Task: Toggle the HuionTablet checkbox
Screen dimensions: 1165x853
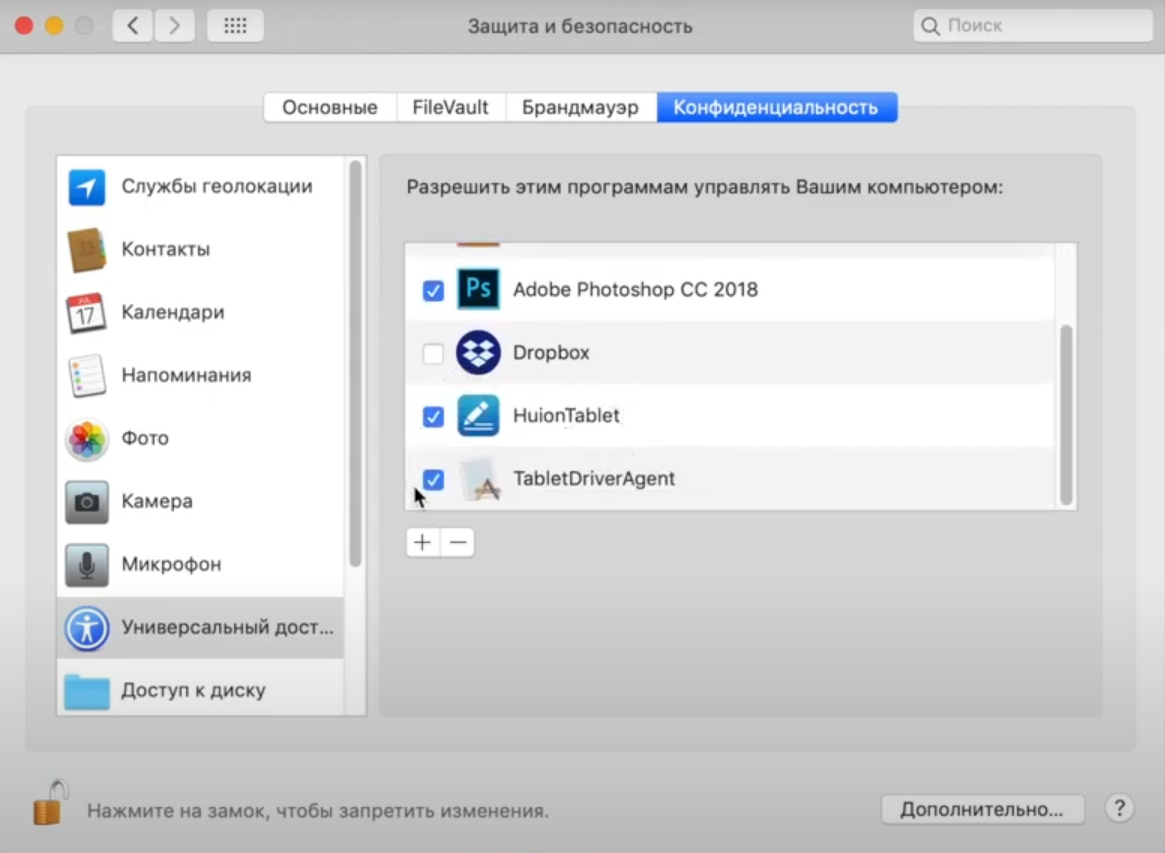Action: (x=433, y=416)
